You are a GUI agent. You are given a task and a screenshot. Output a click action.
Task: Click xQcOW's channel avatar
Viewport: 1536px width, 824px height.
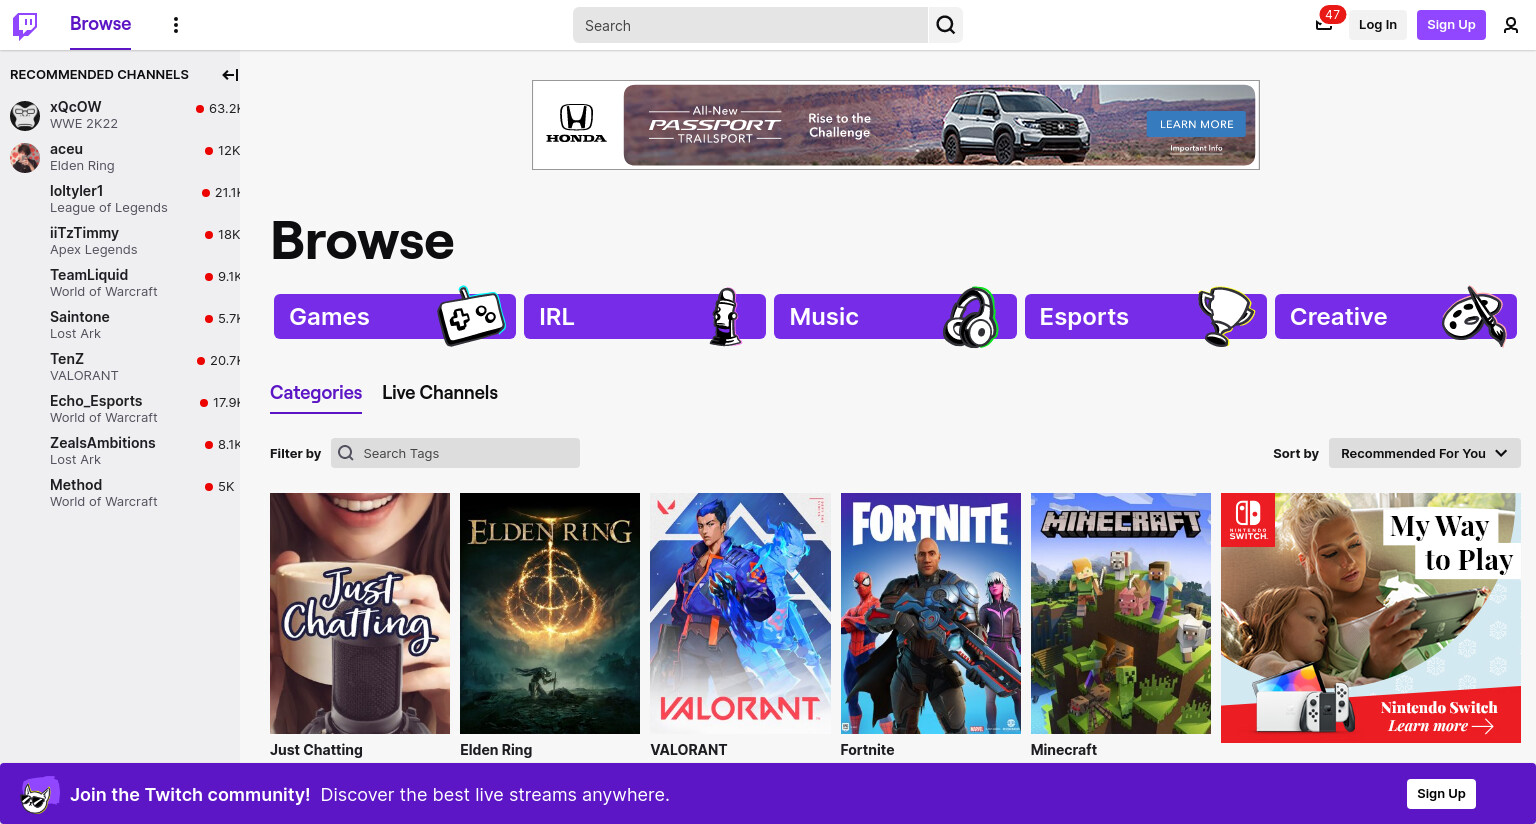pyautogui.click(x=25, y=115)
